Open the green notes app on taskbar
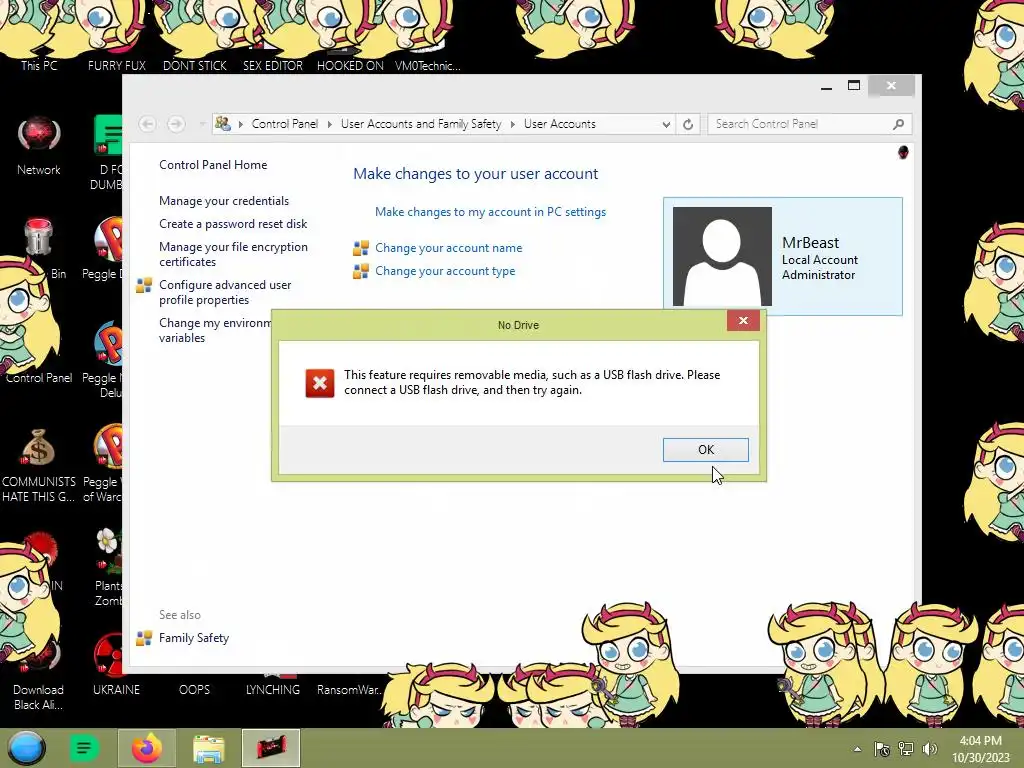Viewport: 1024px width, 768px height. coord(84,748)
